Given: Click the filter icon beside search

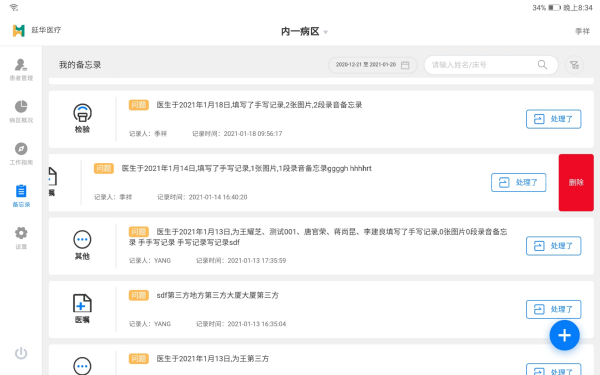Looking at the screenshot, I should [x=574, y=65].
